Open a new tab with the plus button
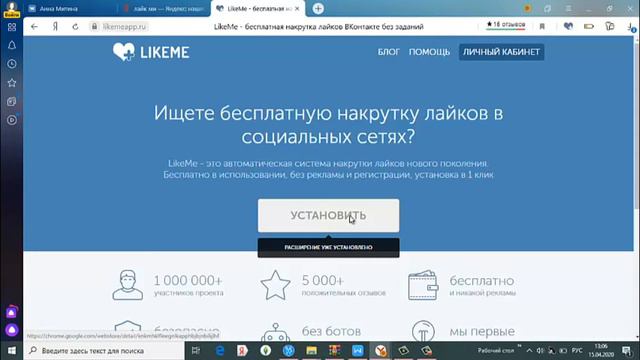640x360 pixels. pos(318,9)
